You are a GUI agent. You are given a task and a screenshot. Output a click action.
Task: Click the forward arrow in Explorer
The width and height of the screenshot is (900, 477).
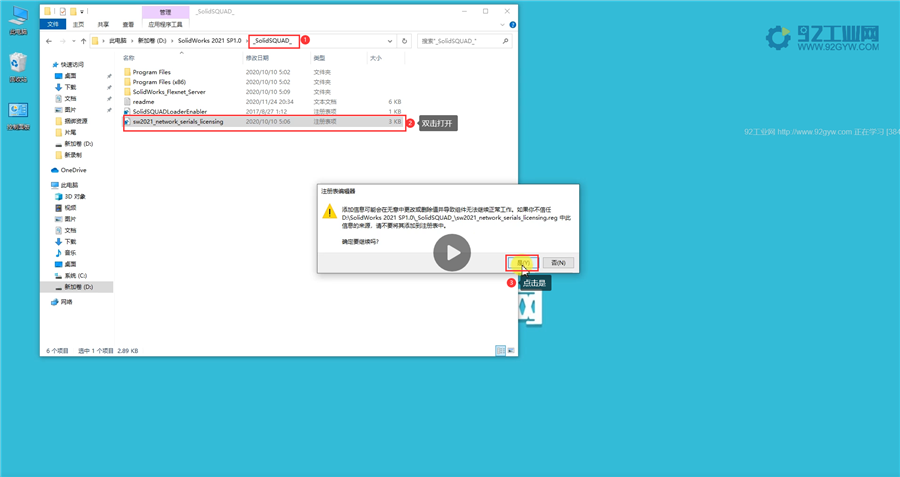62,41
